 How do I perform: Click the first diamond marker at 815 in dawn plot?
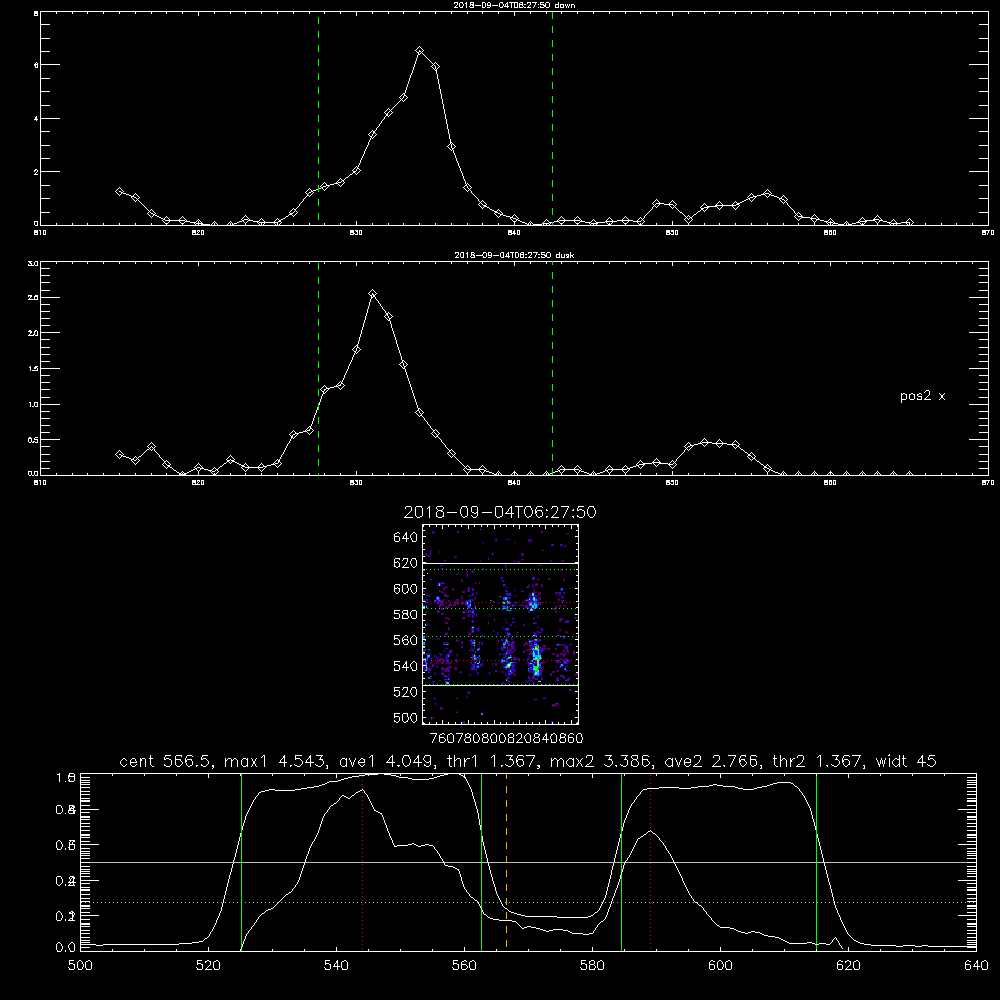[119, 191]
